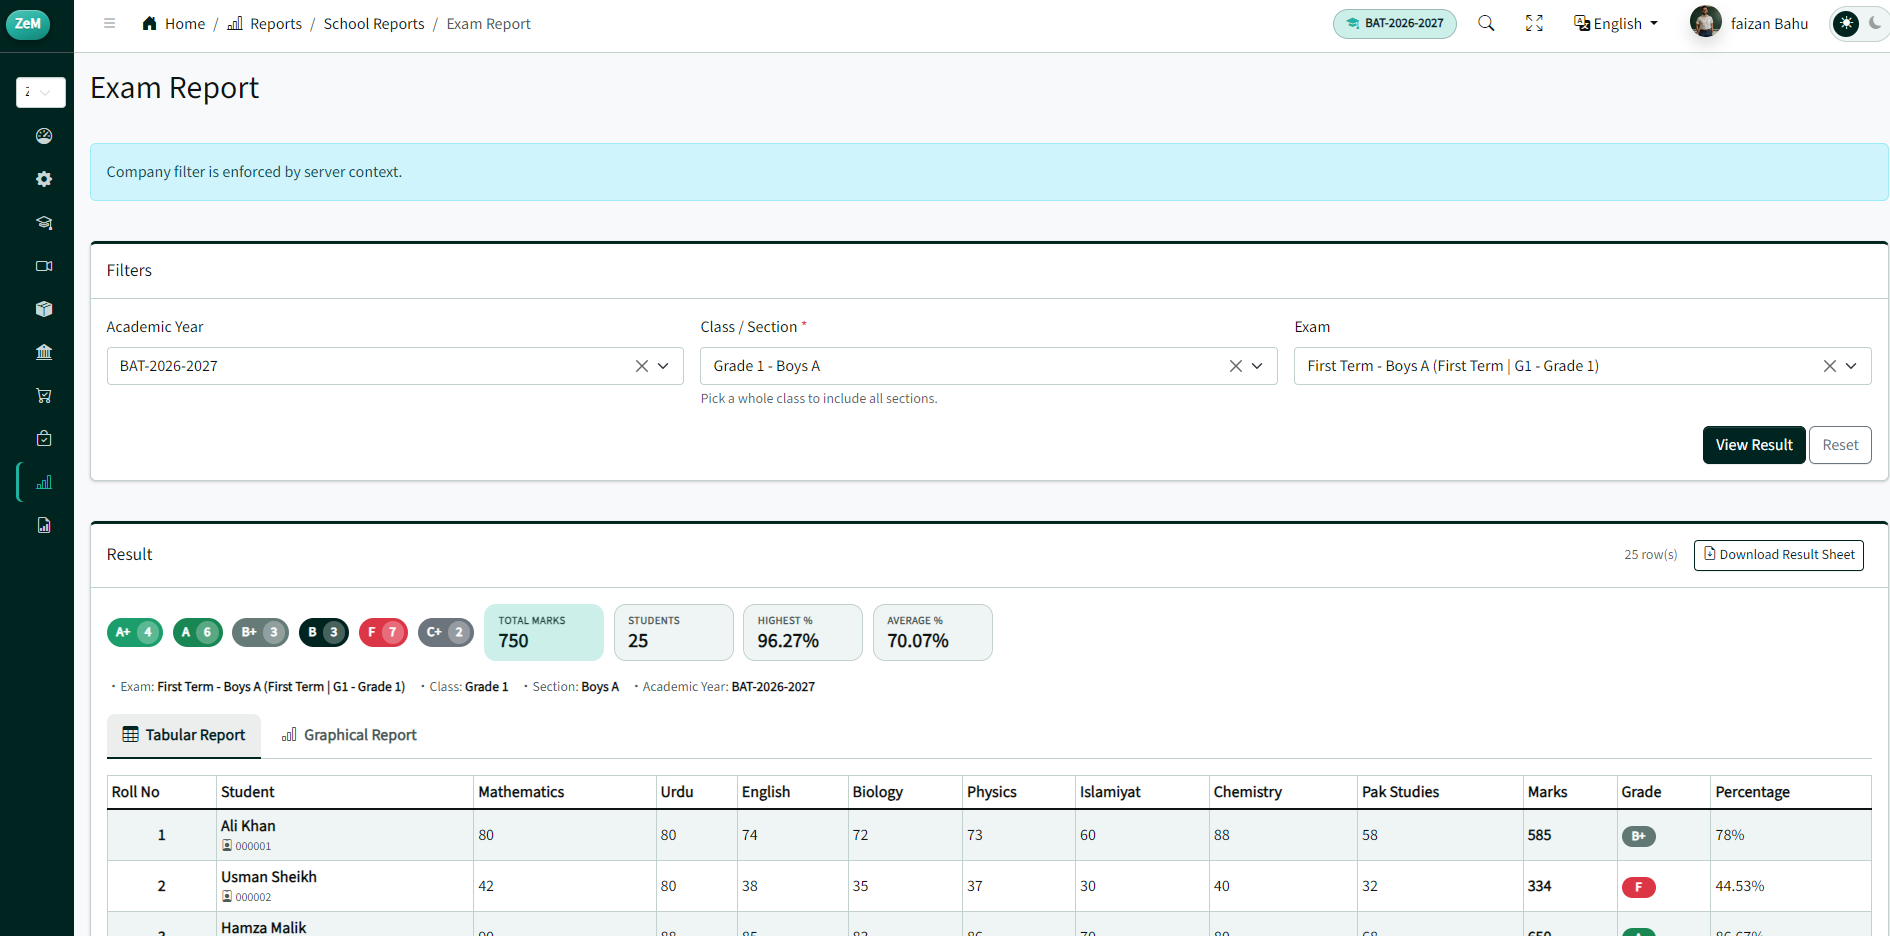This screenshot has height=936, width=1890.
Task: Click the Reset button
Action: click(x=1840, y=445)
